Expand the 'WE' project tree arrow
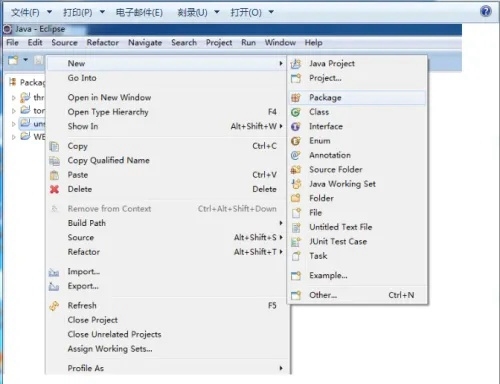Image resolution: width=500 pixels, height=384 pixels. point(14,137)
